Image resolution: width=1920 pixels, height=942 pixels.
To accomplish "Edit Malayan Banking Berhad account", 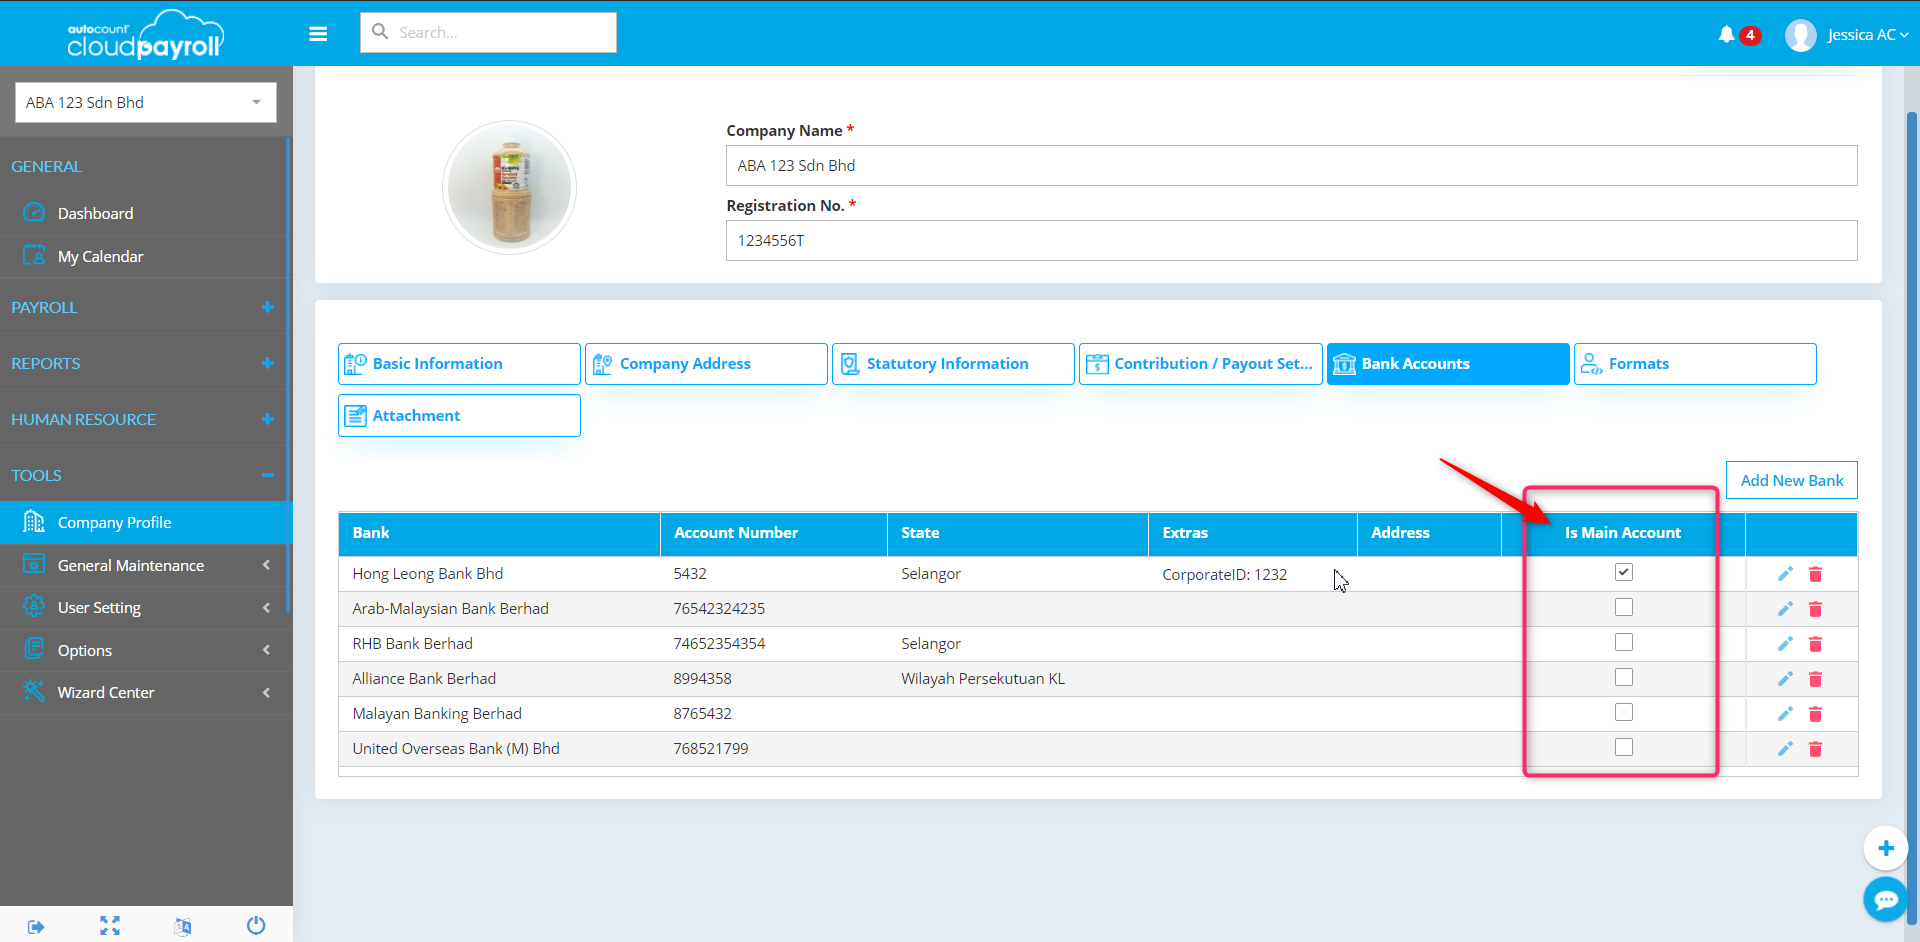I will [1785, 714].
